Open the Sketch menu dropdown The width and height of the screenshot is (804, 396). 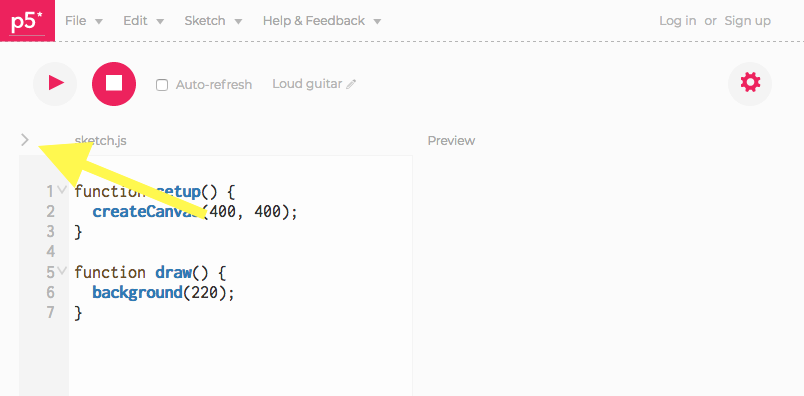(x=213, y=21)
